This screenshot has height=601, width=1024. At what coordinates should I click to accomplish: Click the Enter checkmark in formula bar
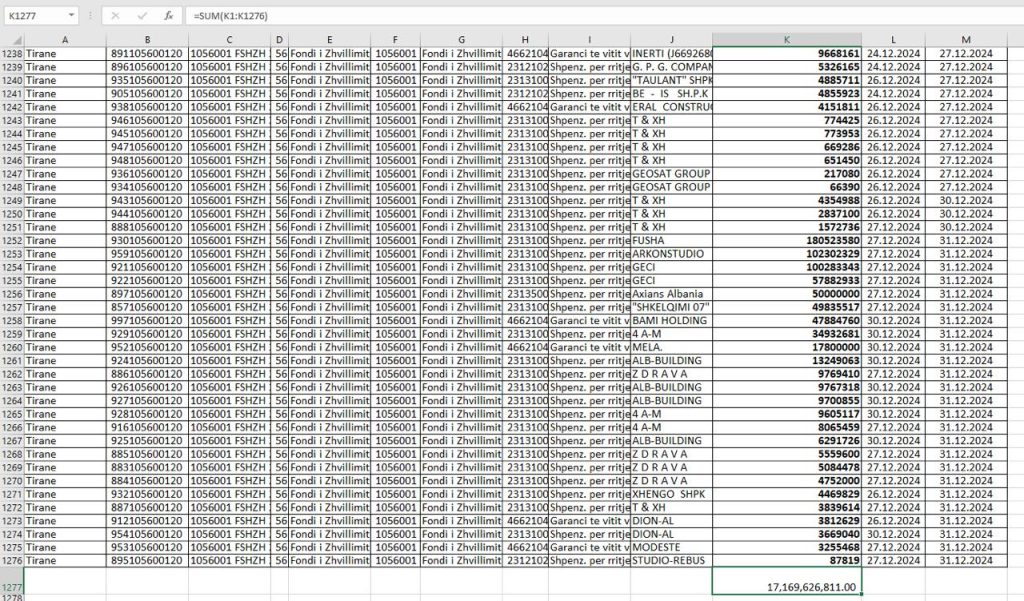[x=142, y=16]
